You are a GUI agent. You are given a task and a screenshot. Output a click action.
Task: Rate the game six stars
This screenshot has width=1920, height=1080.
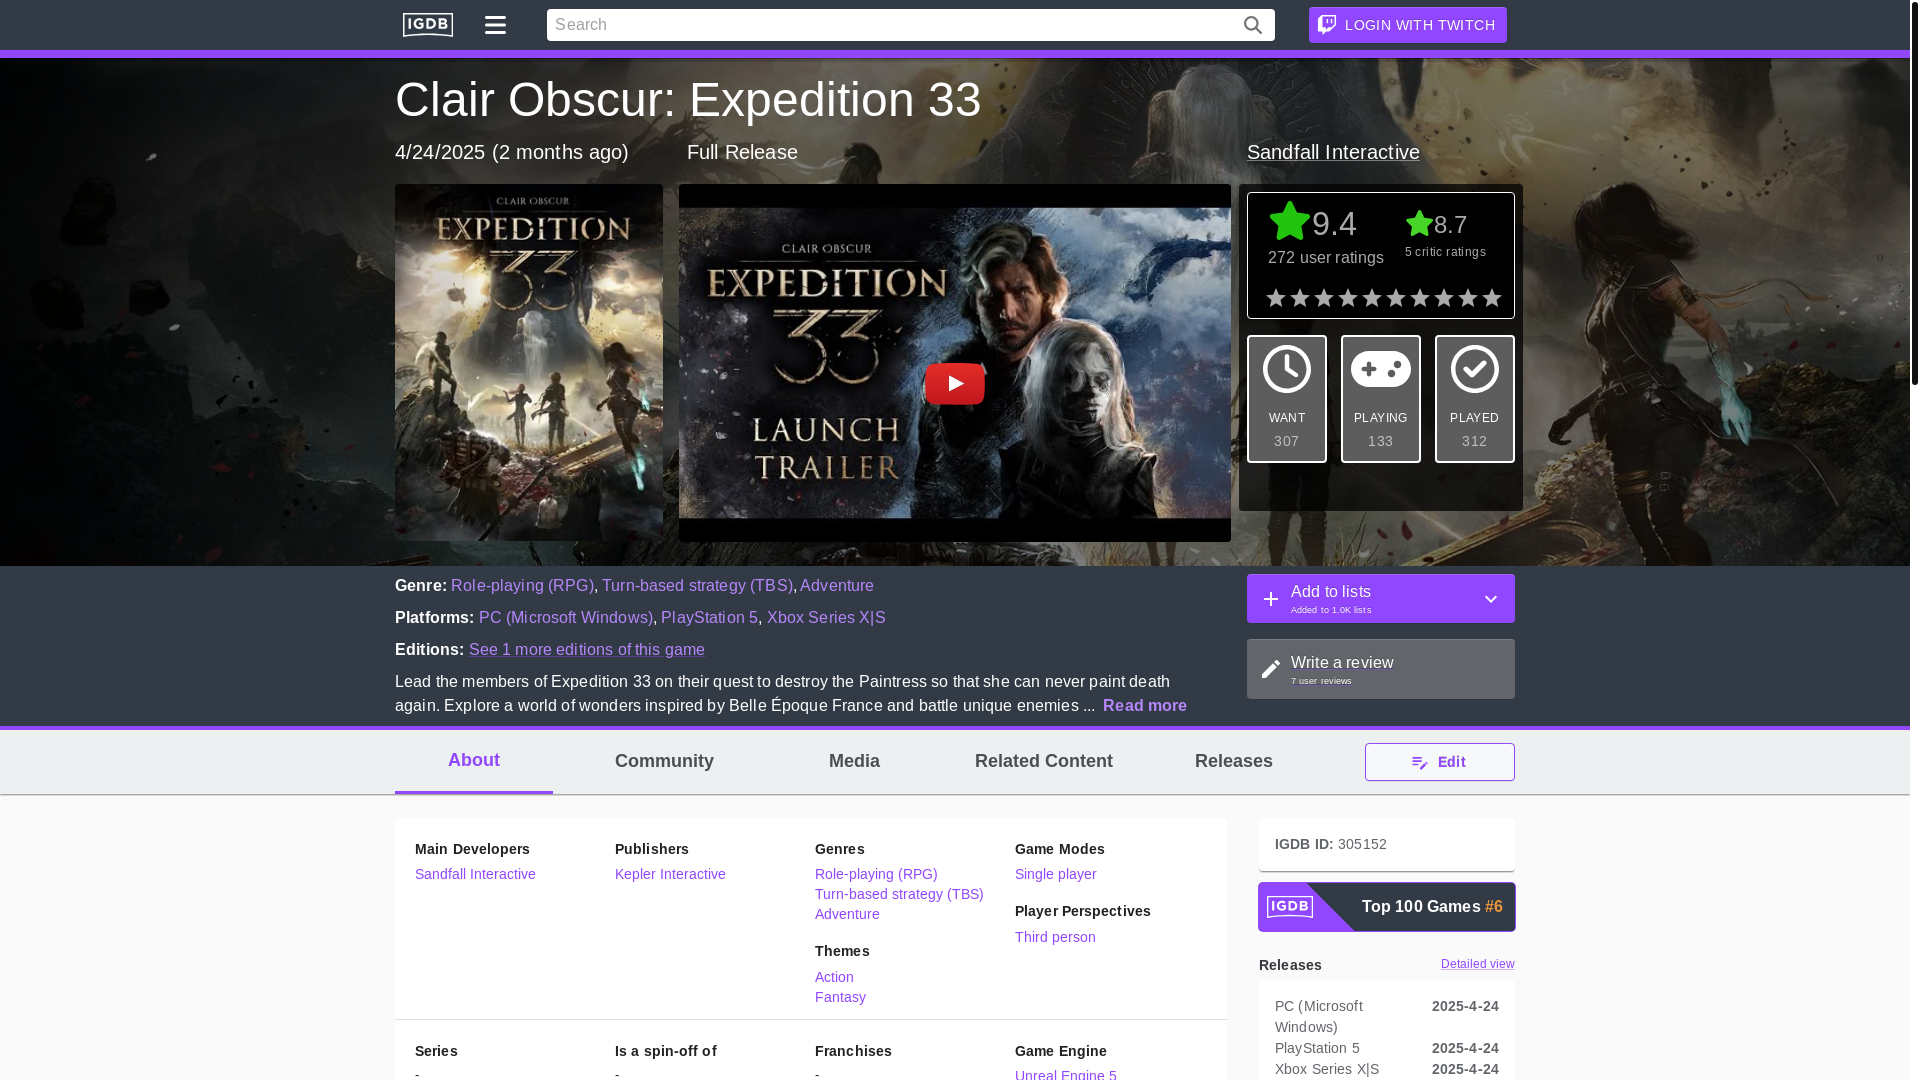coord(1396,298)
